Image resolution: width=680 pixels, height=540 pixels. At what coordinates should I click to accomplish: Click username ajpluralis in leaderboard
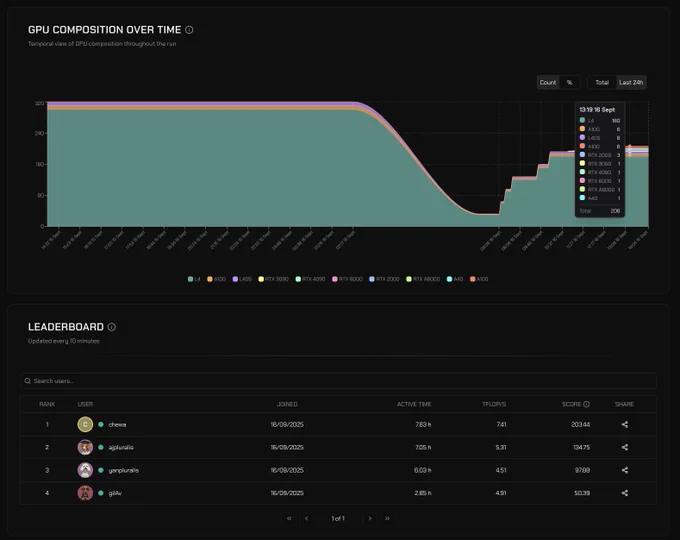pos(121,447)
